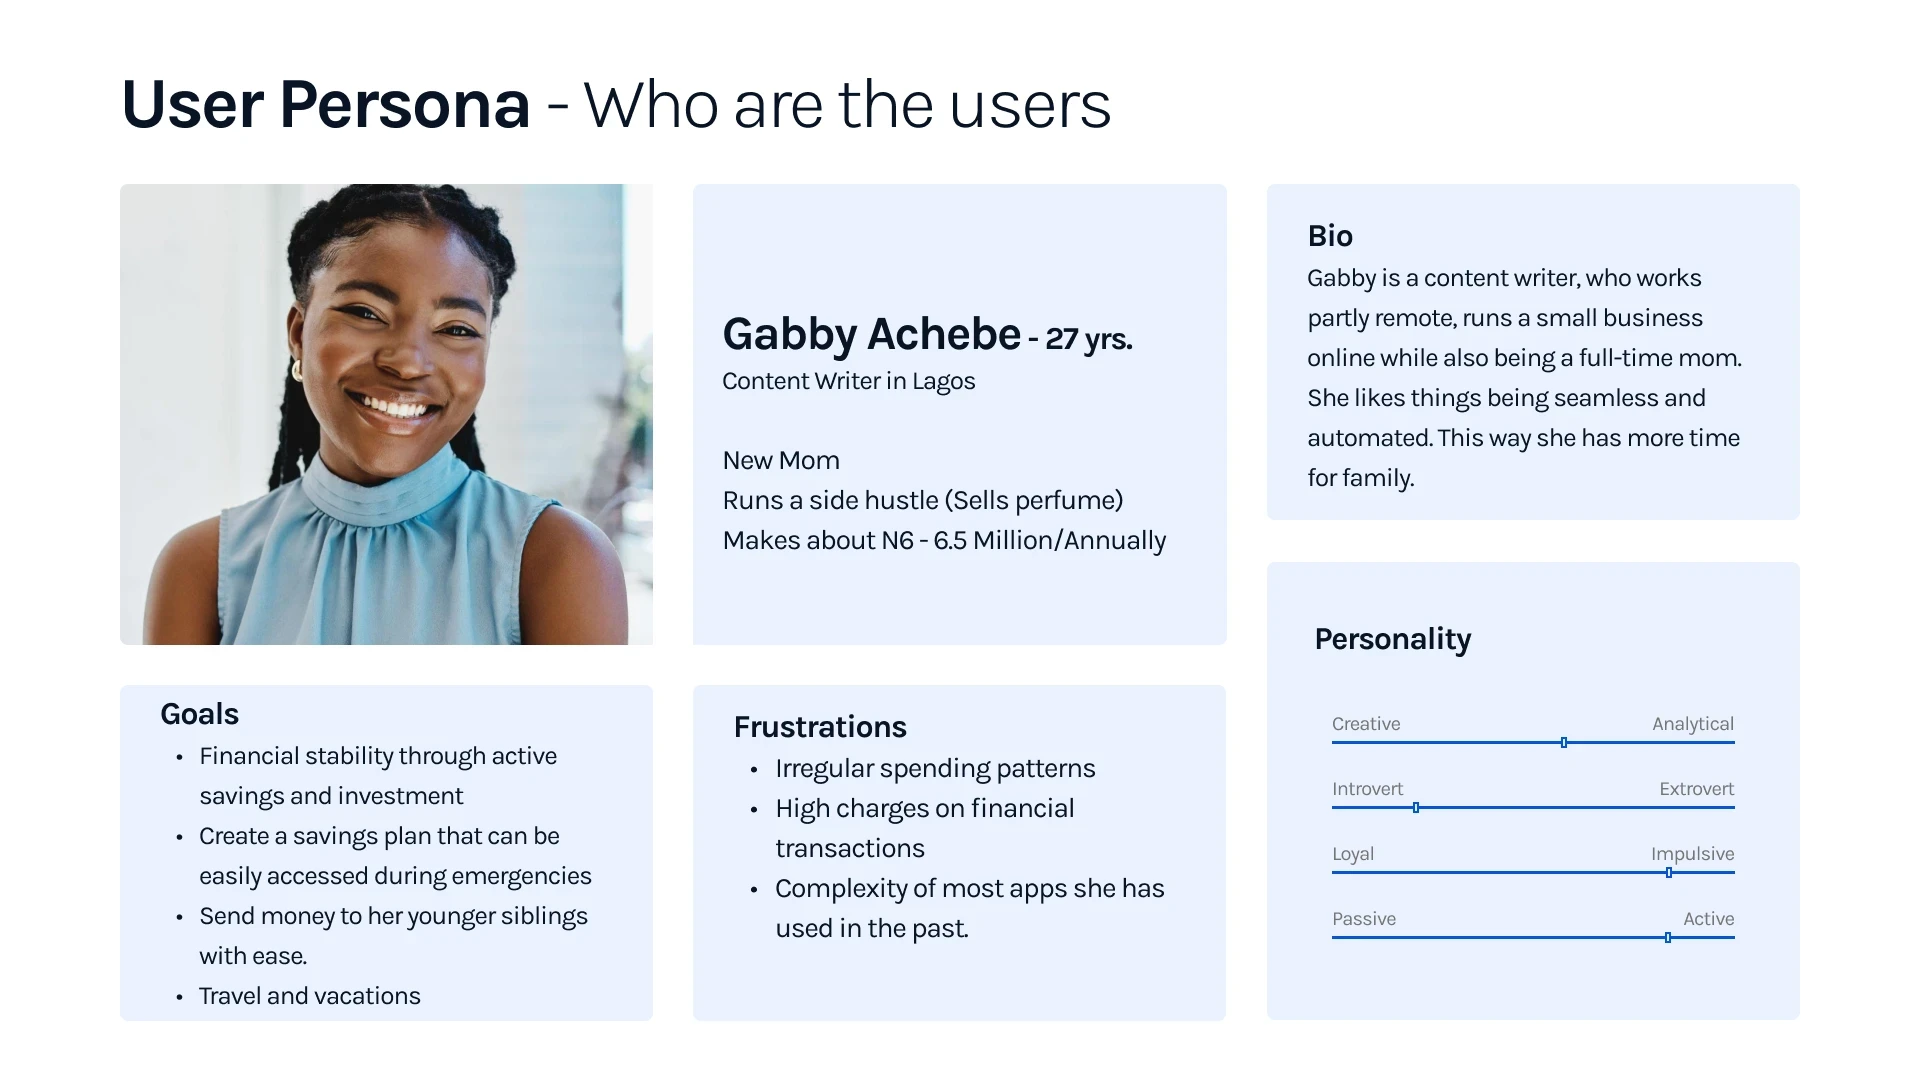The height and width of the screenshot is (1080, 1920).
Task: Click the "Bio" heading
Action: [1330, 236]
